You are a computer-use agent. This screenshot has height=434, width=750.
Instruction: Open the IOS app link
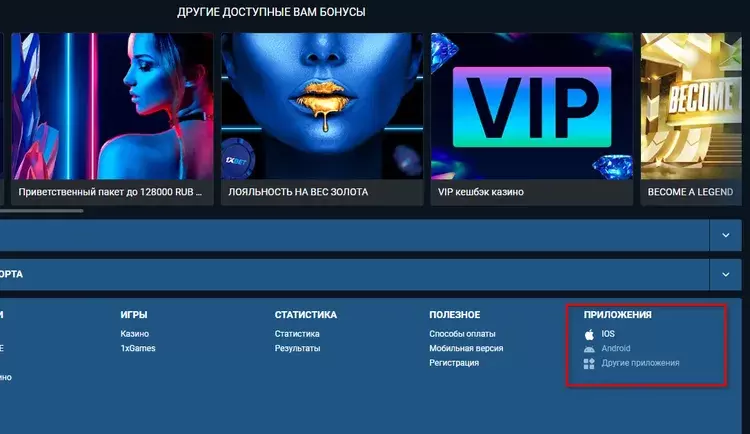pos(608,334)
